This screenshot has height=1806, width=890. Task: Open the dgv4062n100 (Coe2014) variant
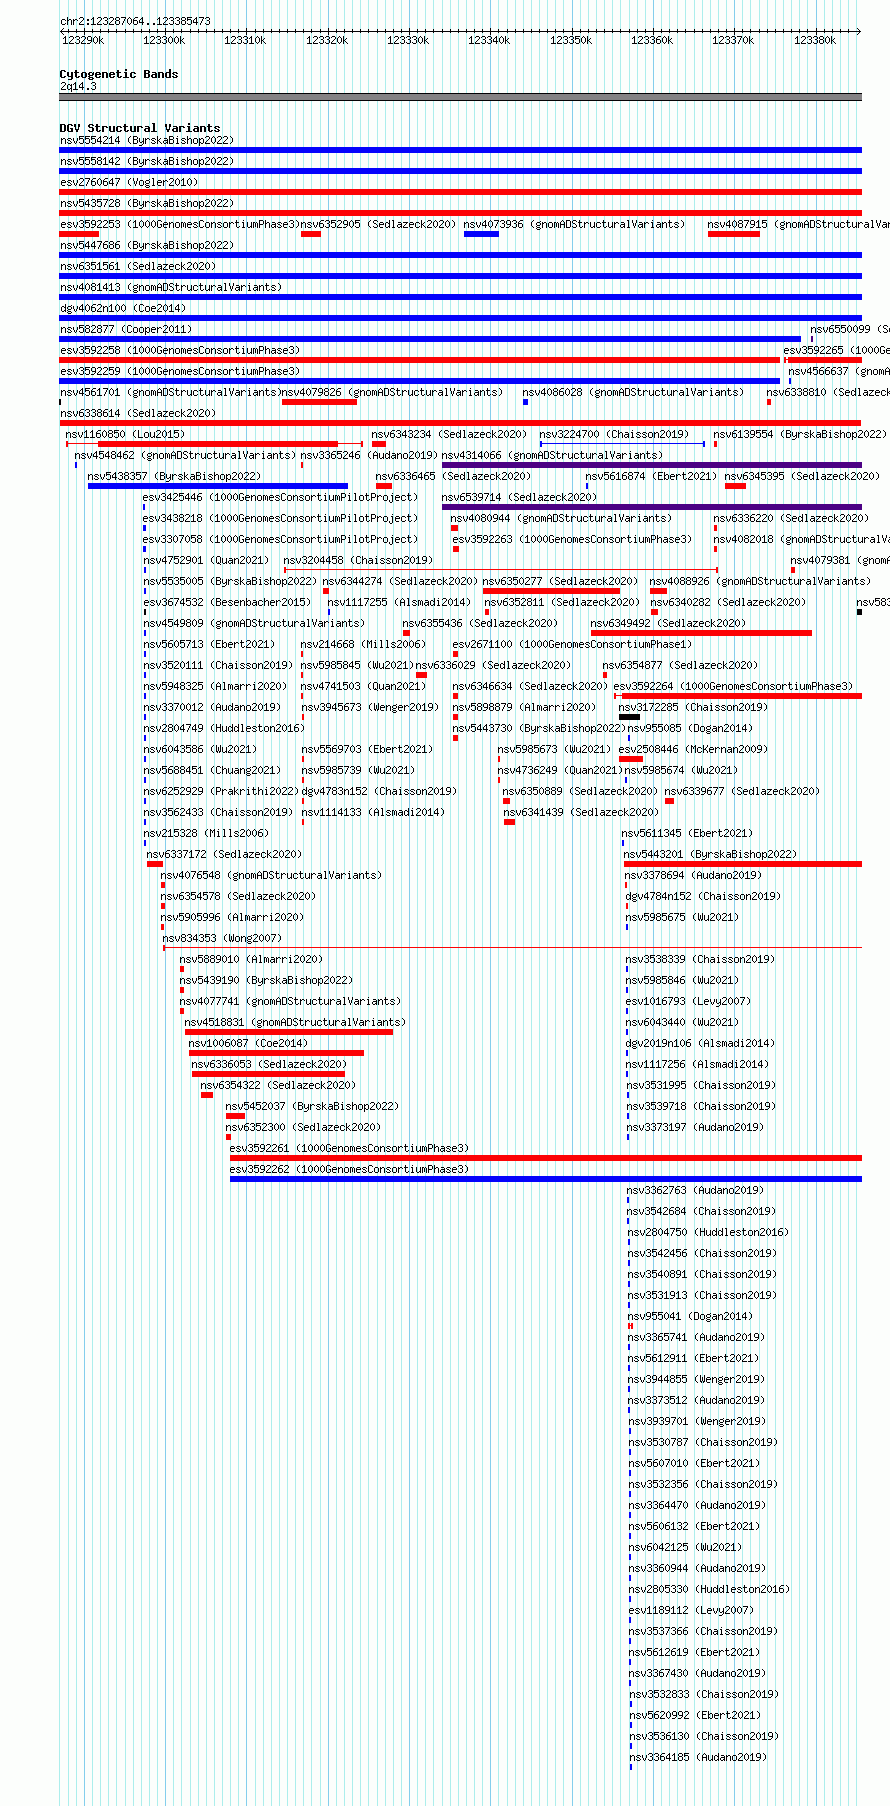[123, 309]
